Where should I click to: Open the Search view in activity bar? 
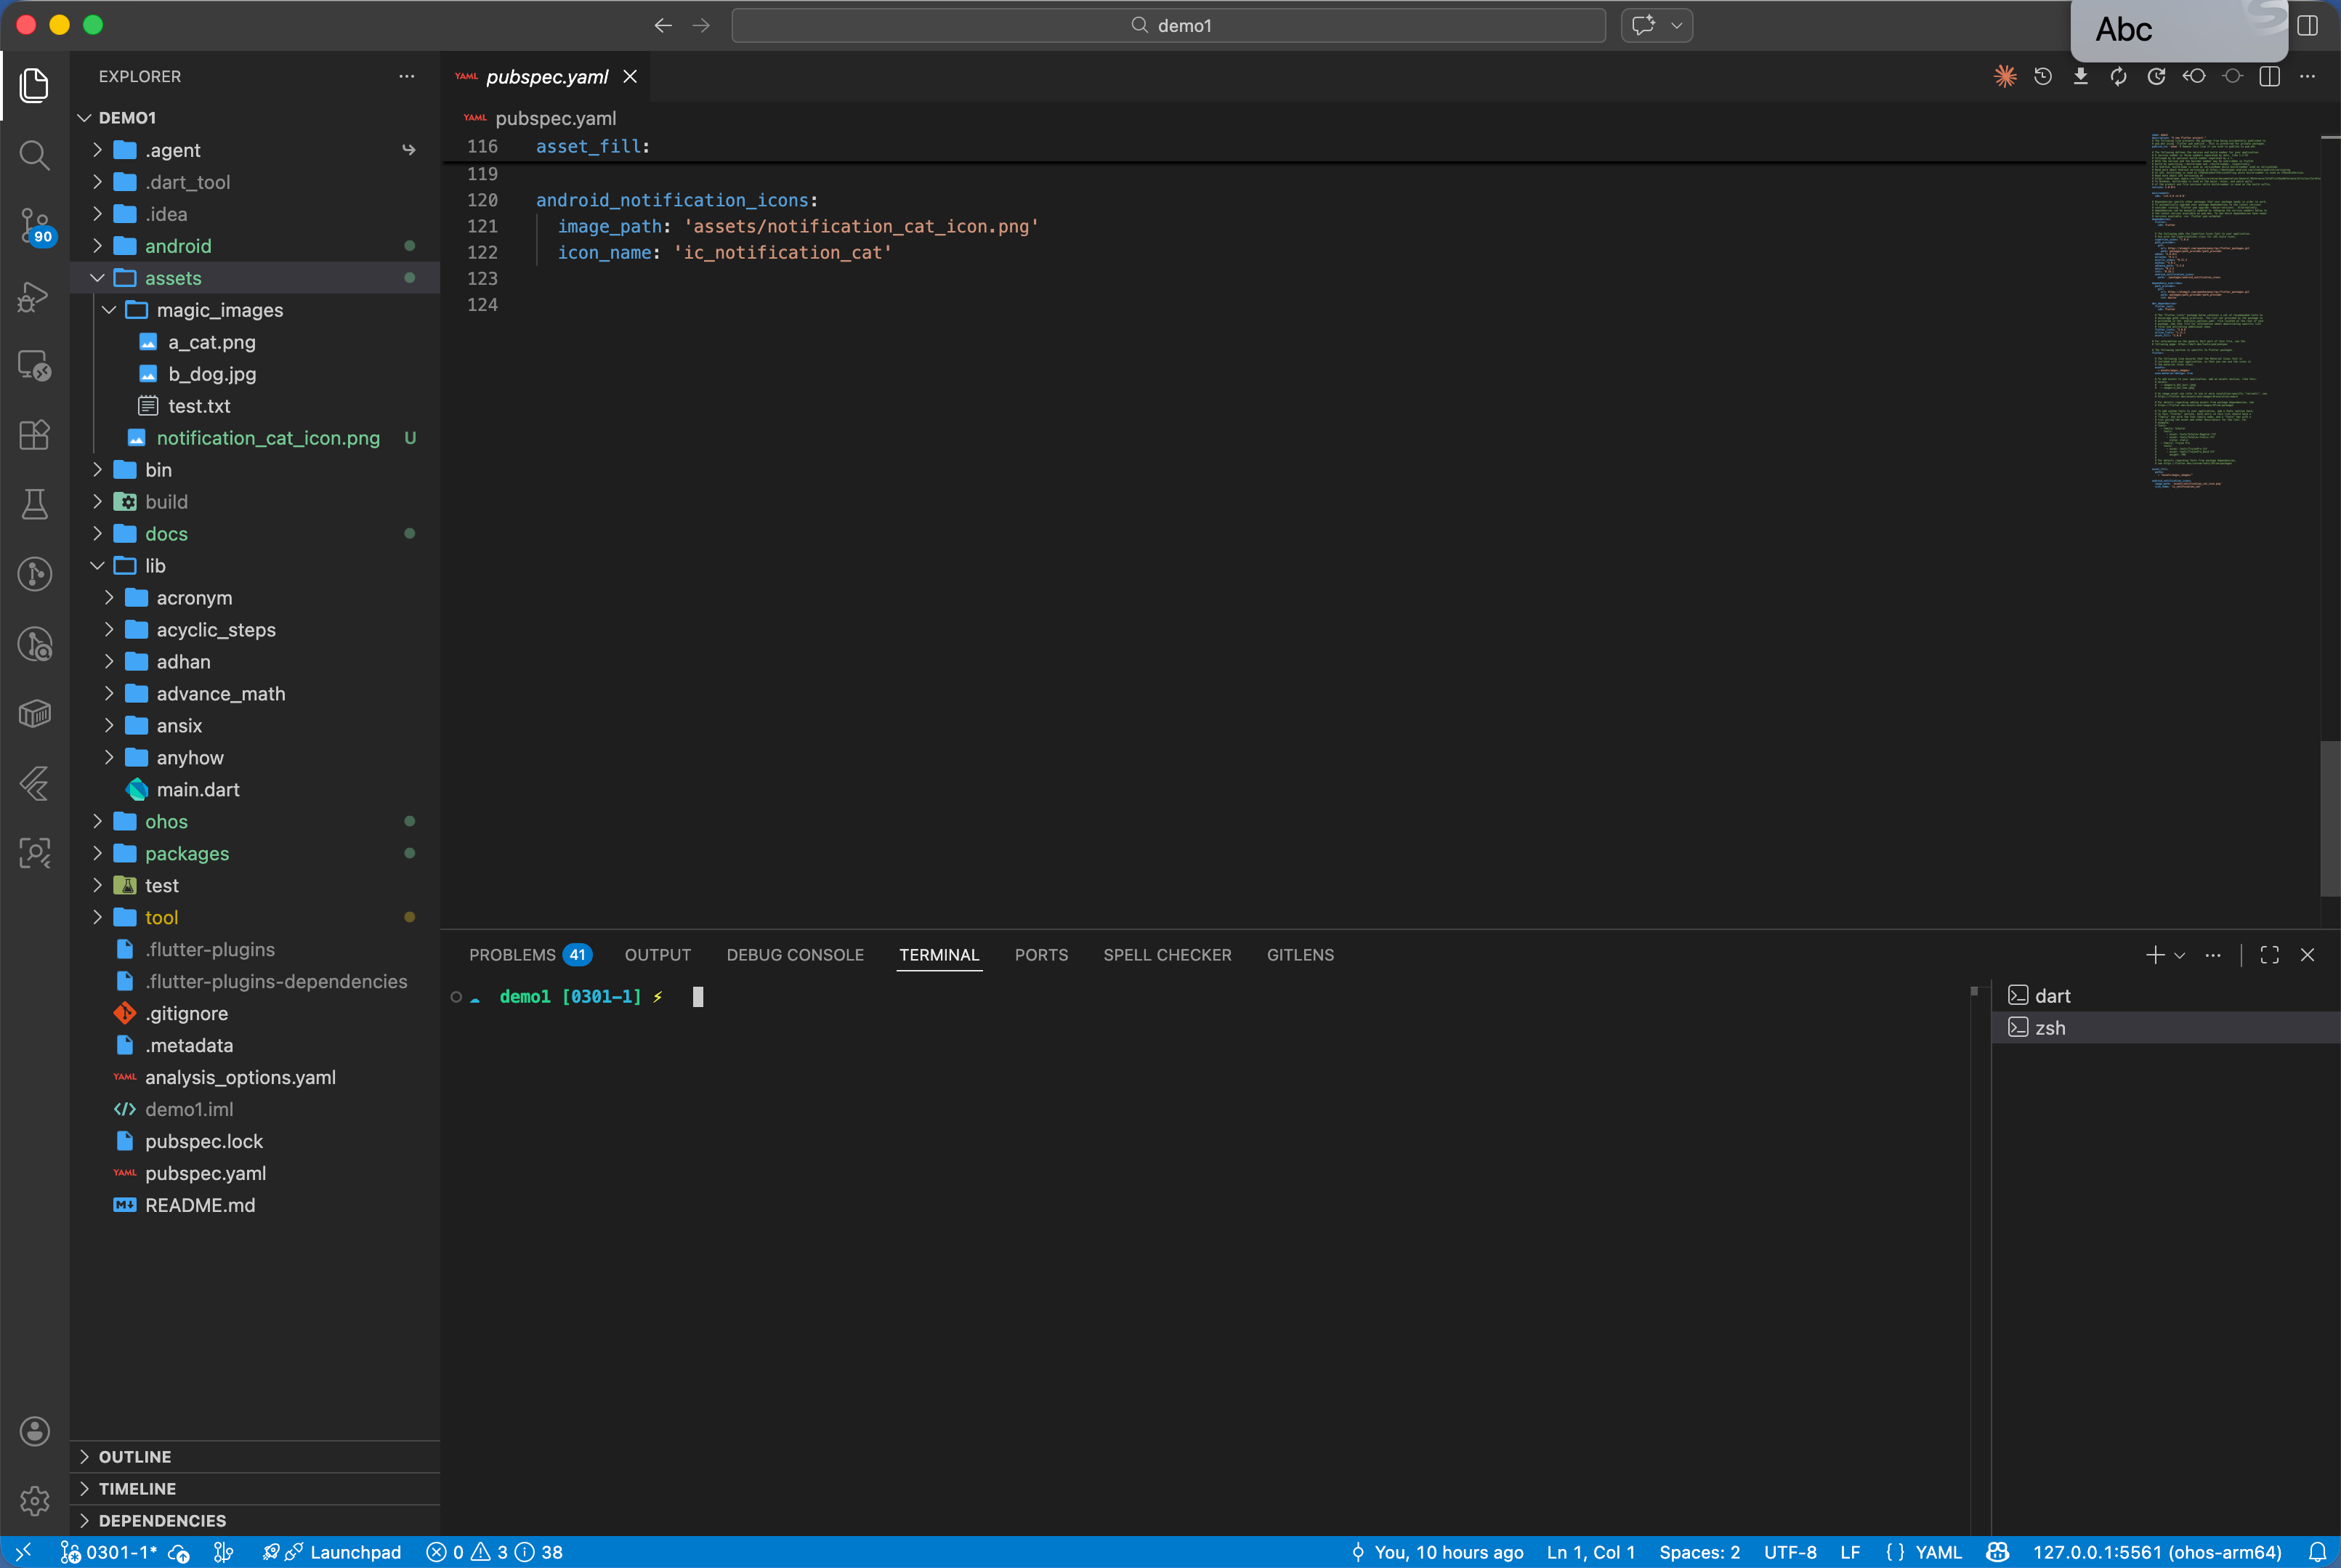click(x=34, y=155)
